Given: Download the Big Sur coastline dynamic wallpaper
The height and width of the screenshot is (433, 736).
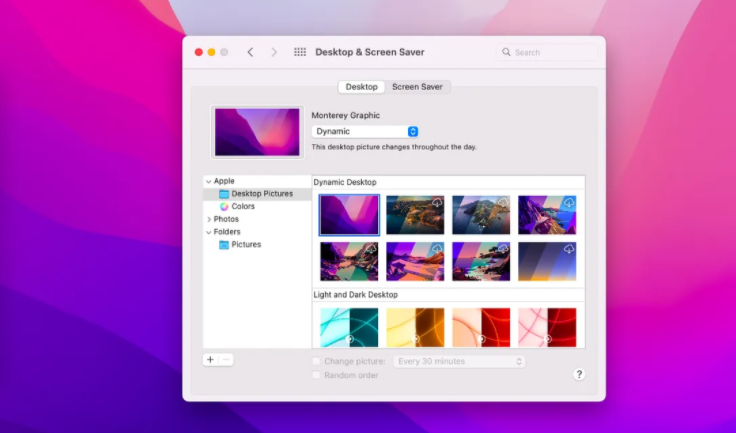Looking at the screenshot, I should pos(437,202).
